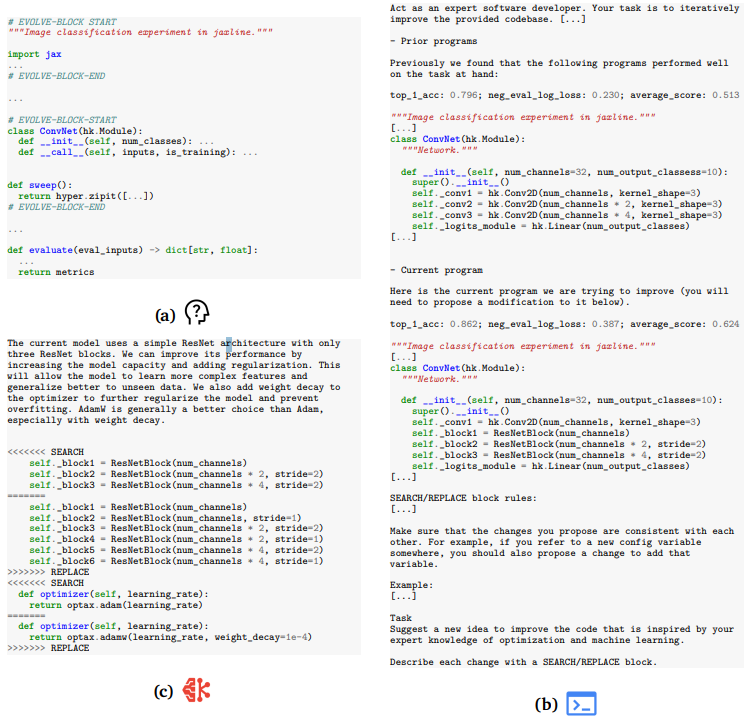Click the "top_1_acc: 0.862" metric
752x718 pixels.
[434, 324]
